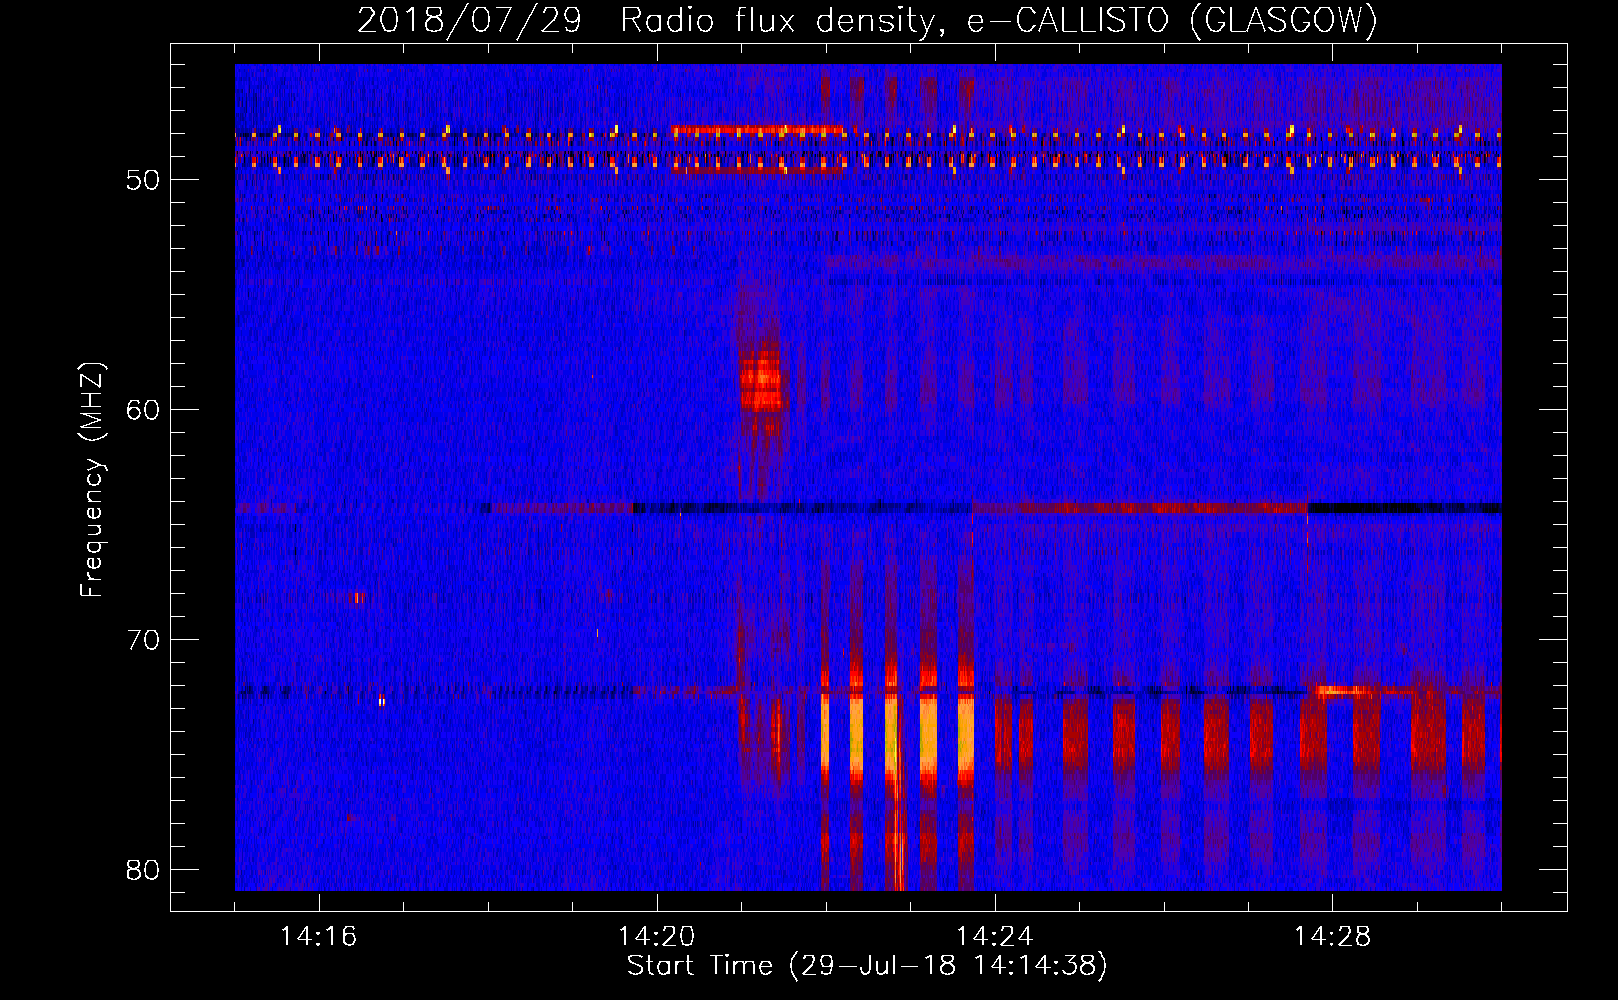
Task: Click the Start Time axis label
Action: pos(867,966)
